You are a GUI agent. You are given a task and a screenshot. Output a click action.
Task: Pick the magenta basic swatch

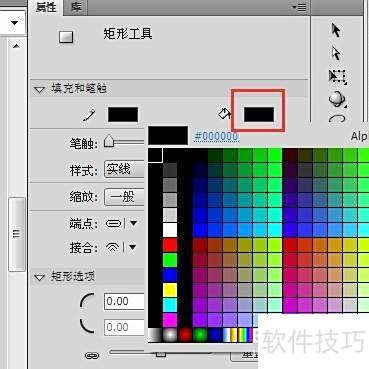coord(170,320)
